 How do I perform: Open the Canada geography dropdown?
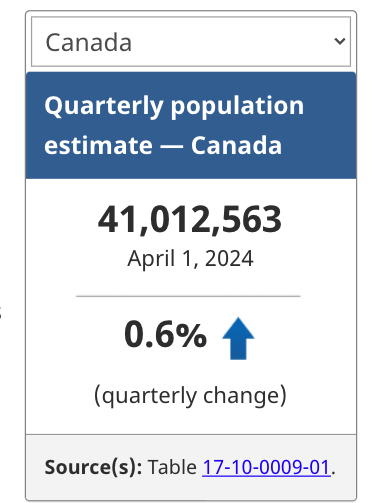pos(191,41)
